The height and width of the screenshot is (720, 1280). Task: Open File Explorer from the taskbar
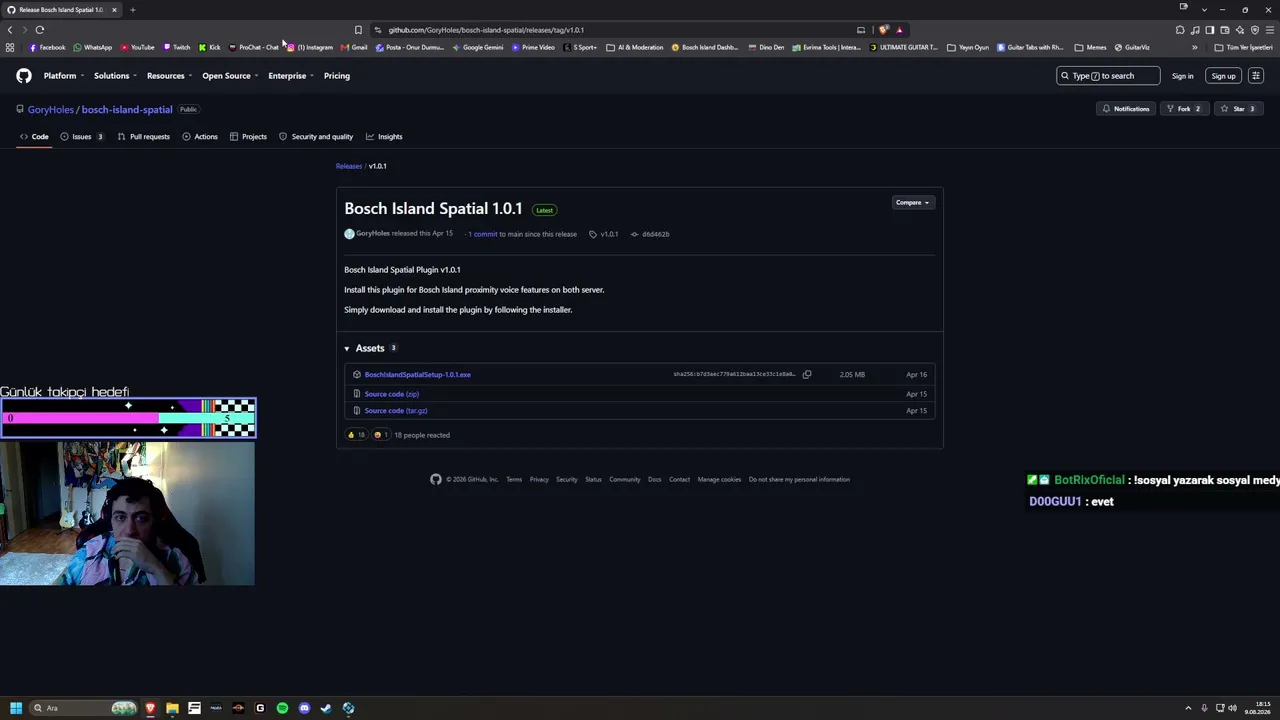tap(172, 708)
